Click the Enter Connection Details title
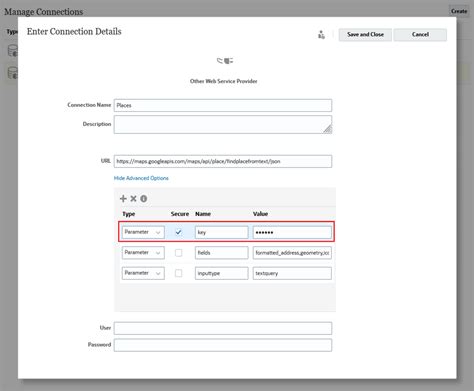 pyautogui.click(x=74, y=32)
